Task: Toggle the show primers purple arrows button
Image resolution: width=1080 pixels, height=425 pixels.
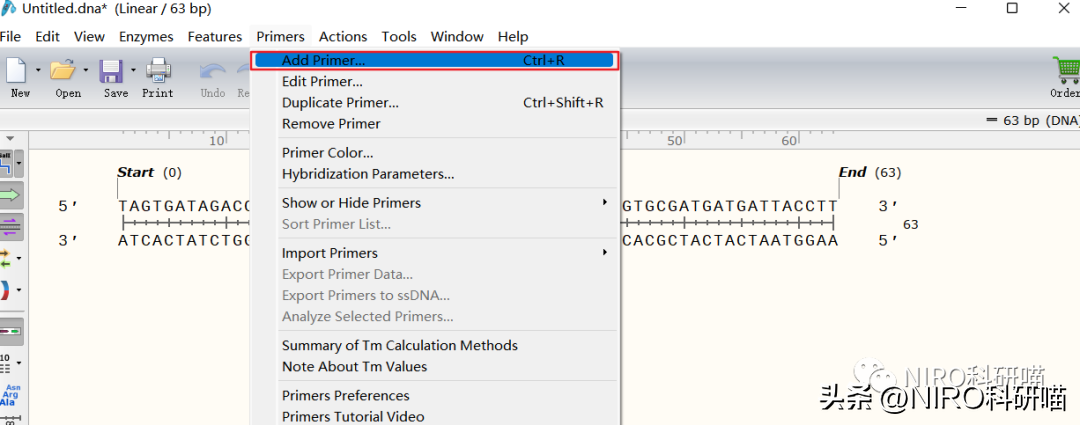Action: point(10,225)
